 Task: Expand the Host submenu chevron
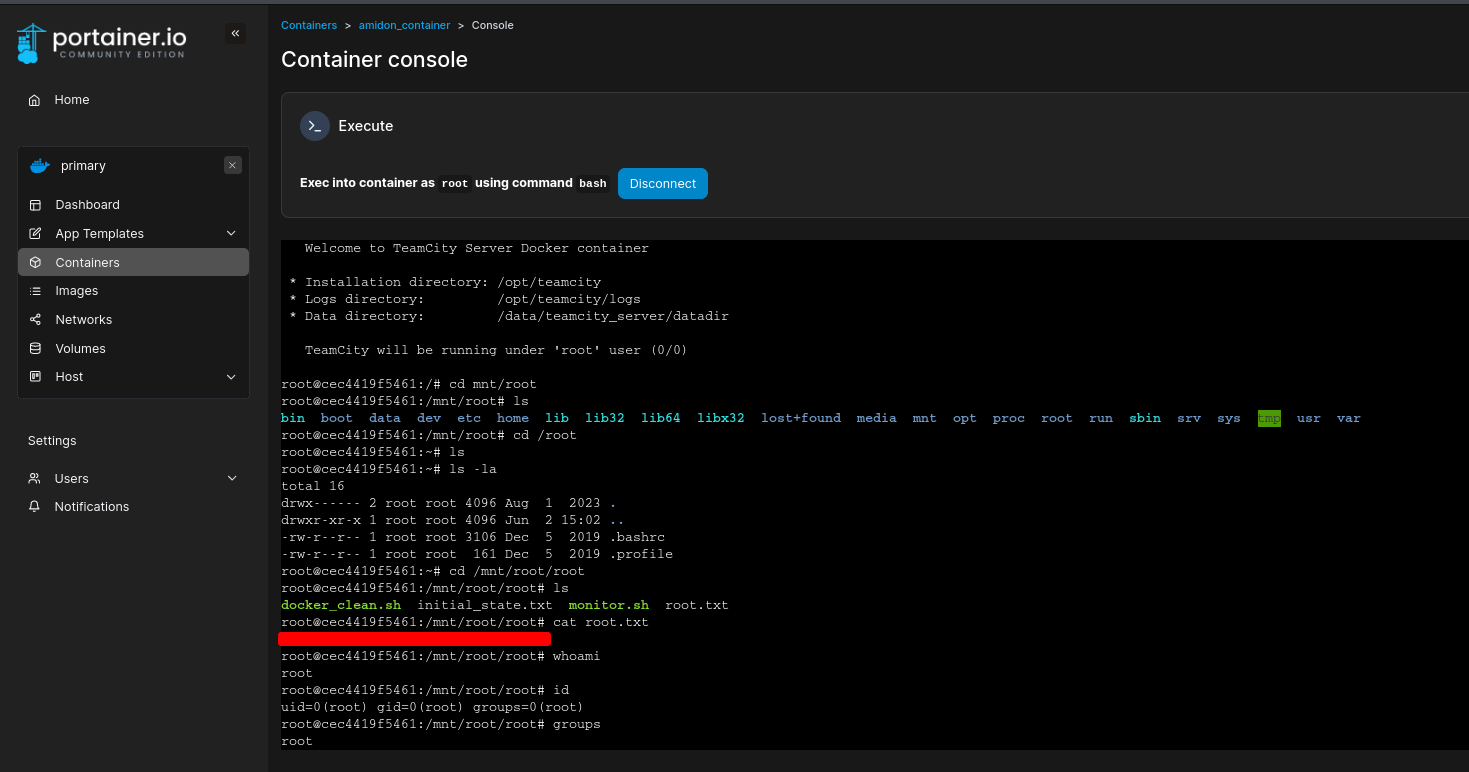coord(232,377)
